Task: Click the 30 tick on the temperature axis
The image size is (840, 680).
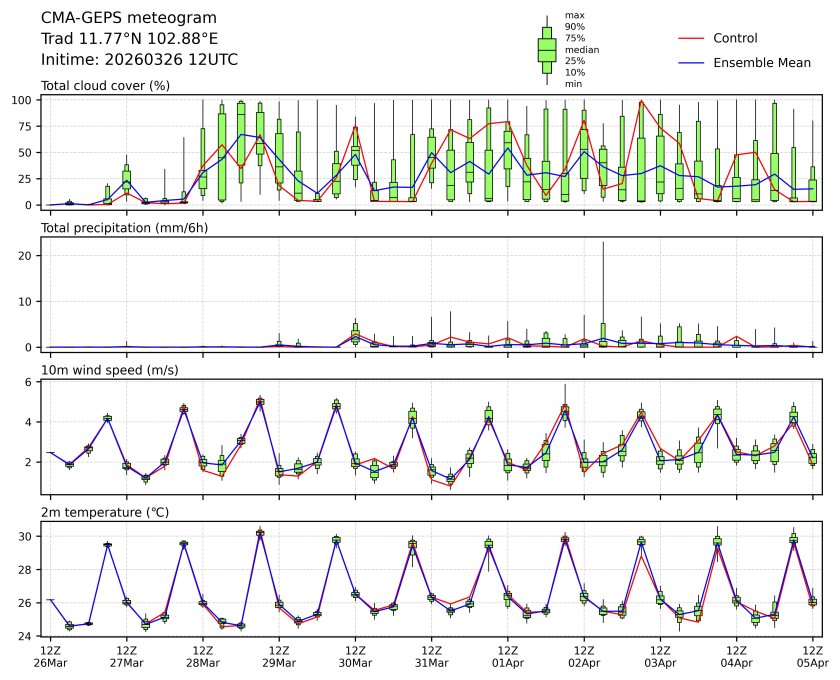Action: [30, 536]
